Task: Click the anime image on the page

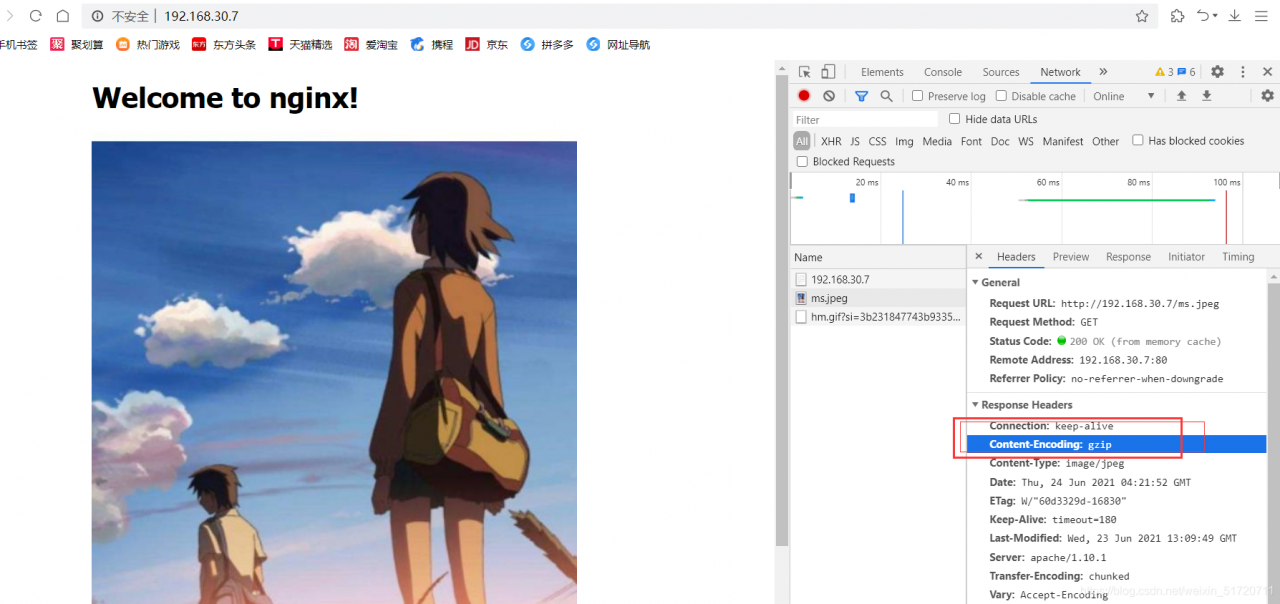Action: pyautogui.click(x=334, y=372)
